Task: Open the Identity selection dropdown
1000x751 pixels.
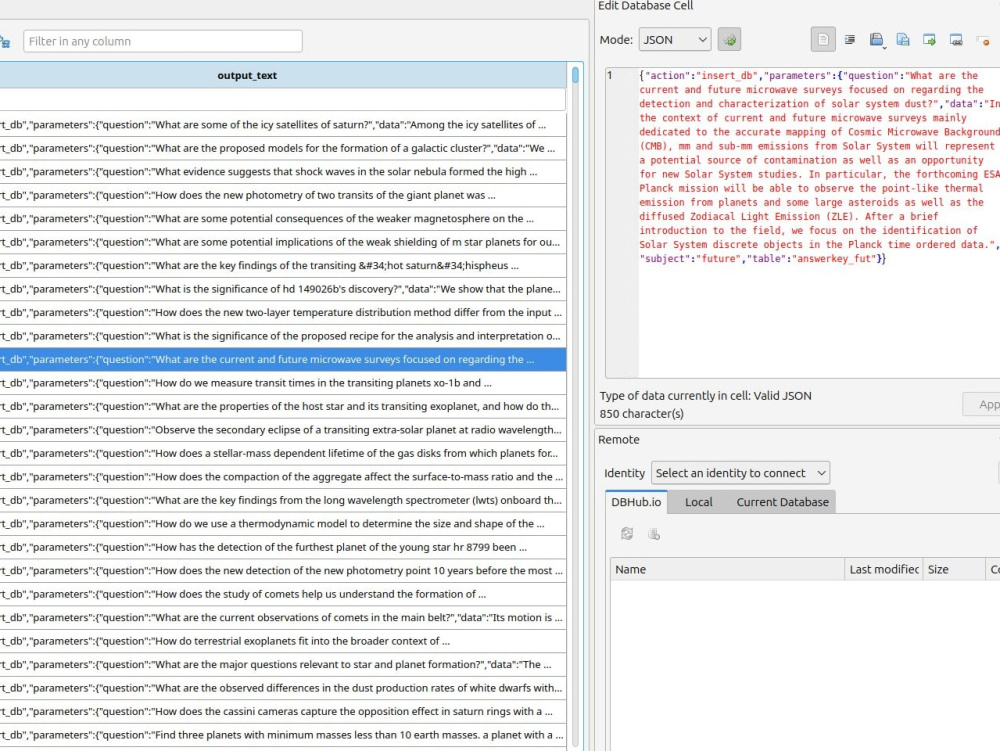Action: [x=740, y=473]
